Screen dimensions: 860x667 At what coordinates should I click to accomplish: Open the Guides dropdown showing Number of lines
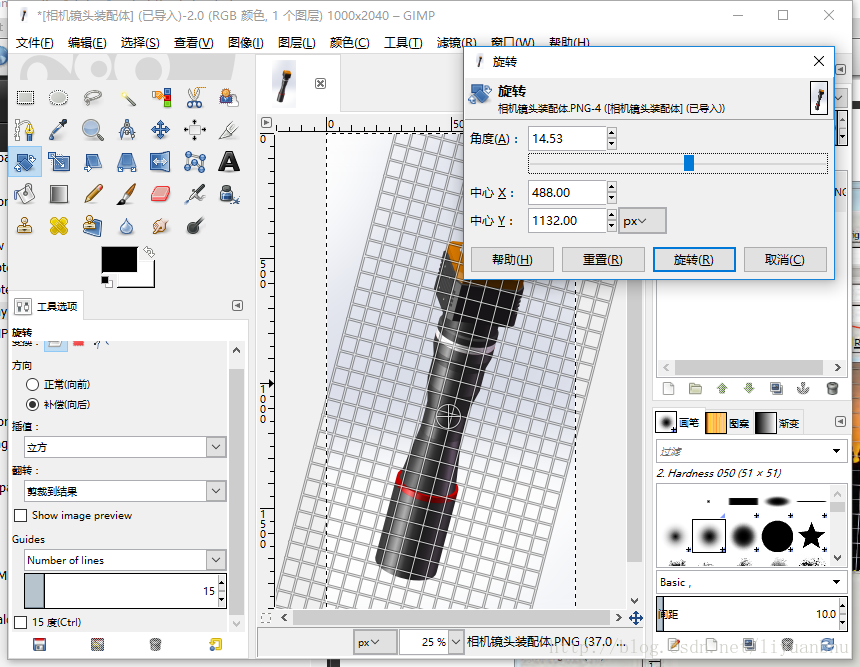click(x=125, y=560)
